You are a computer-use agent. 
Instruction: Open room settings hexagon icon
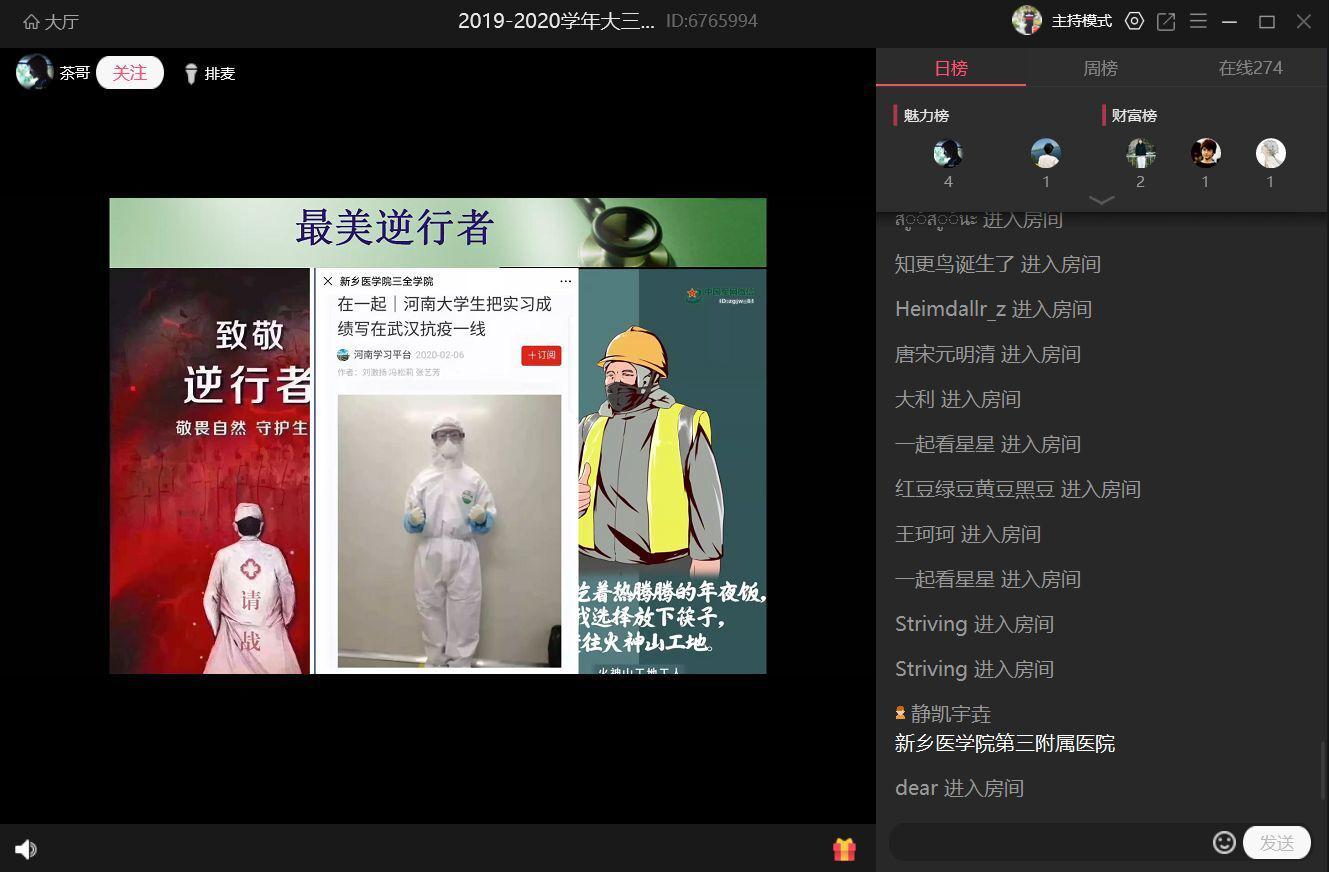click(1134, 21)
